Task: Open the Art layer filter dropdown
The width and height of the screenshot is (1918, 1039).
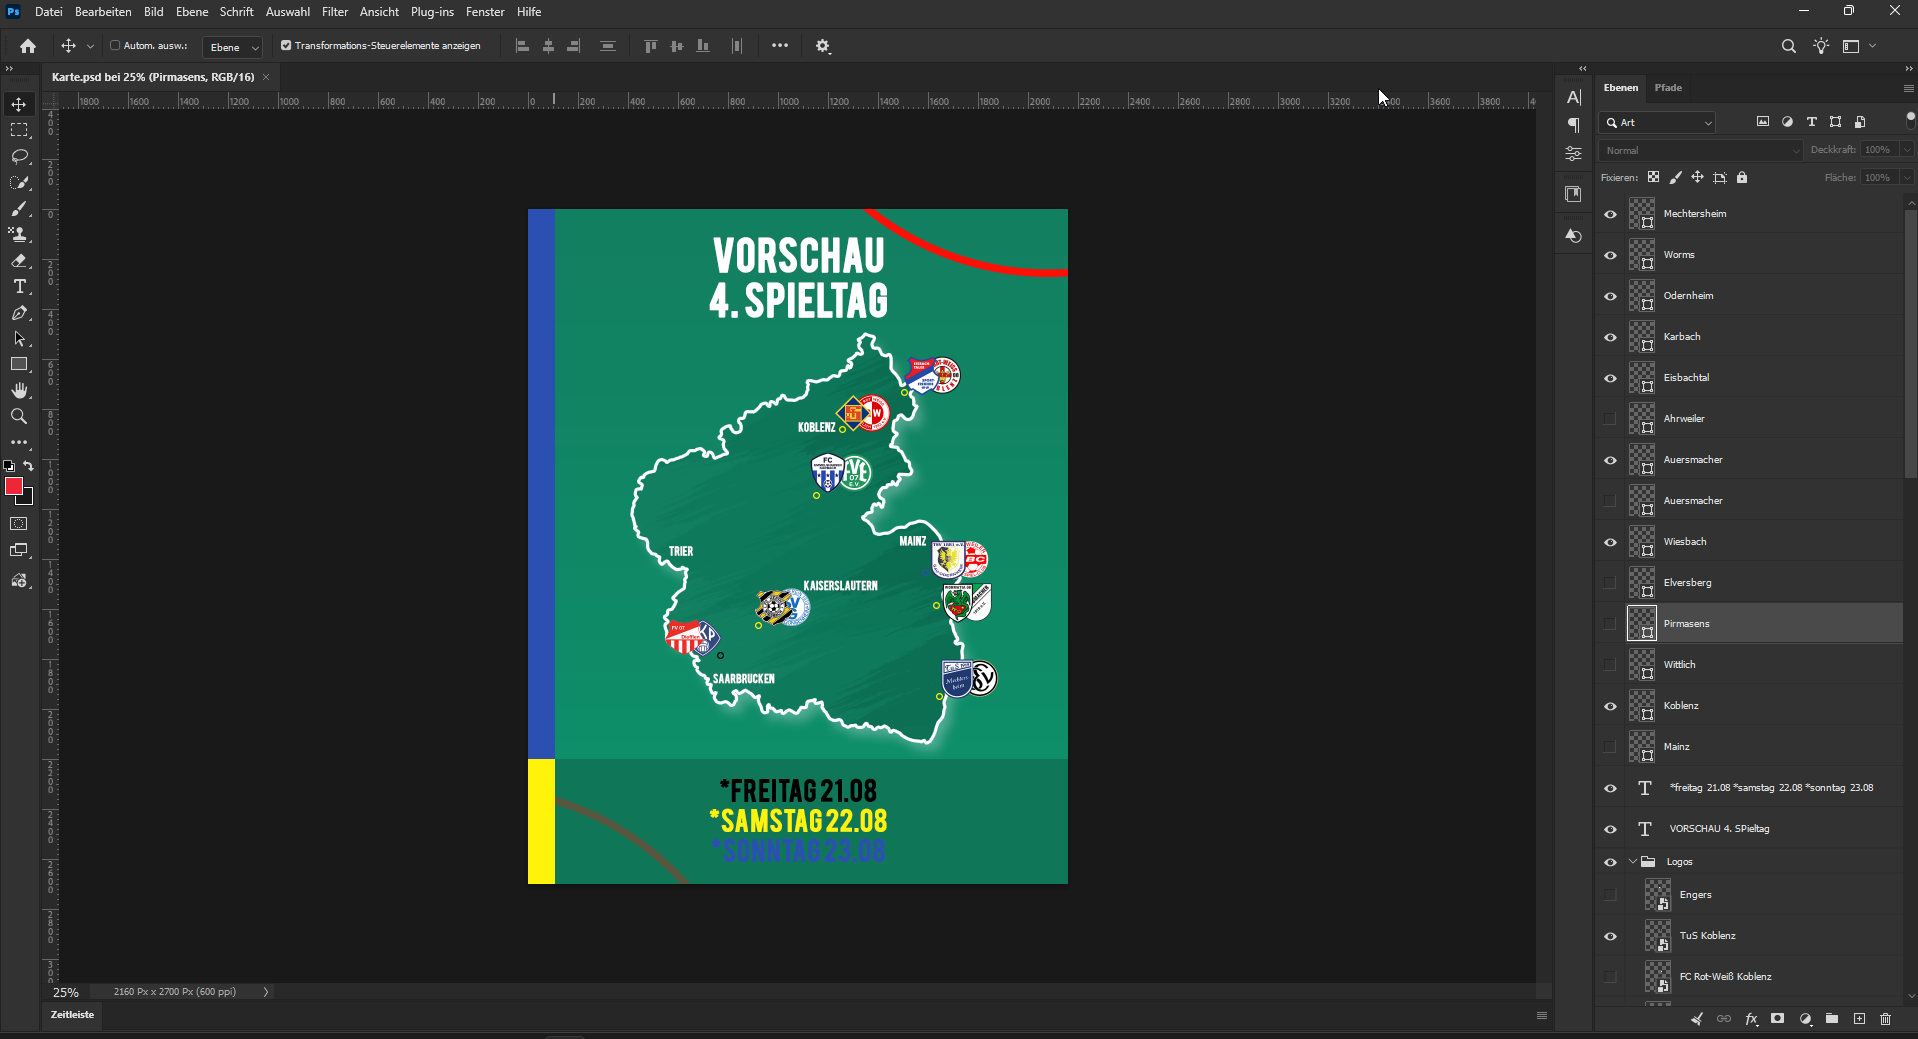Action: coord(1658,122)
